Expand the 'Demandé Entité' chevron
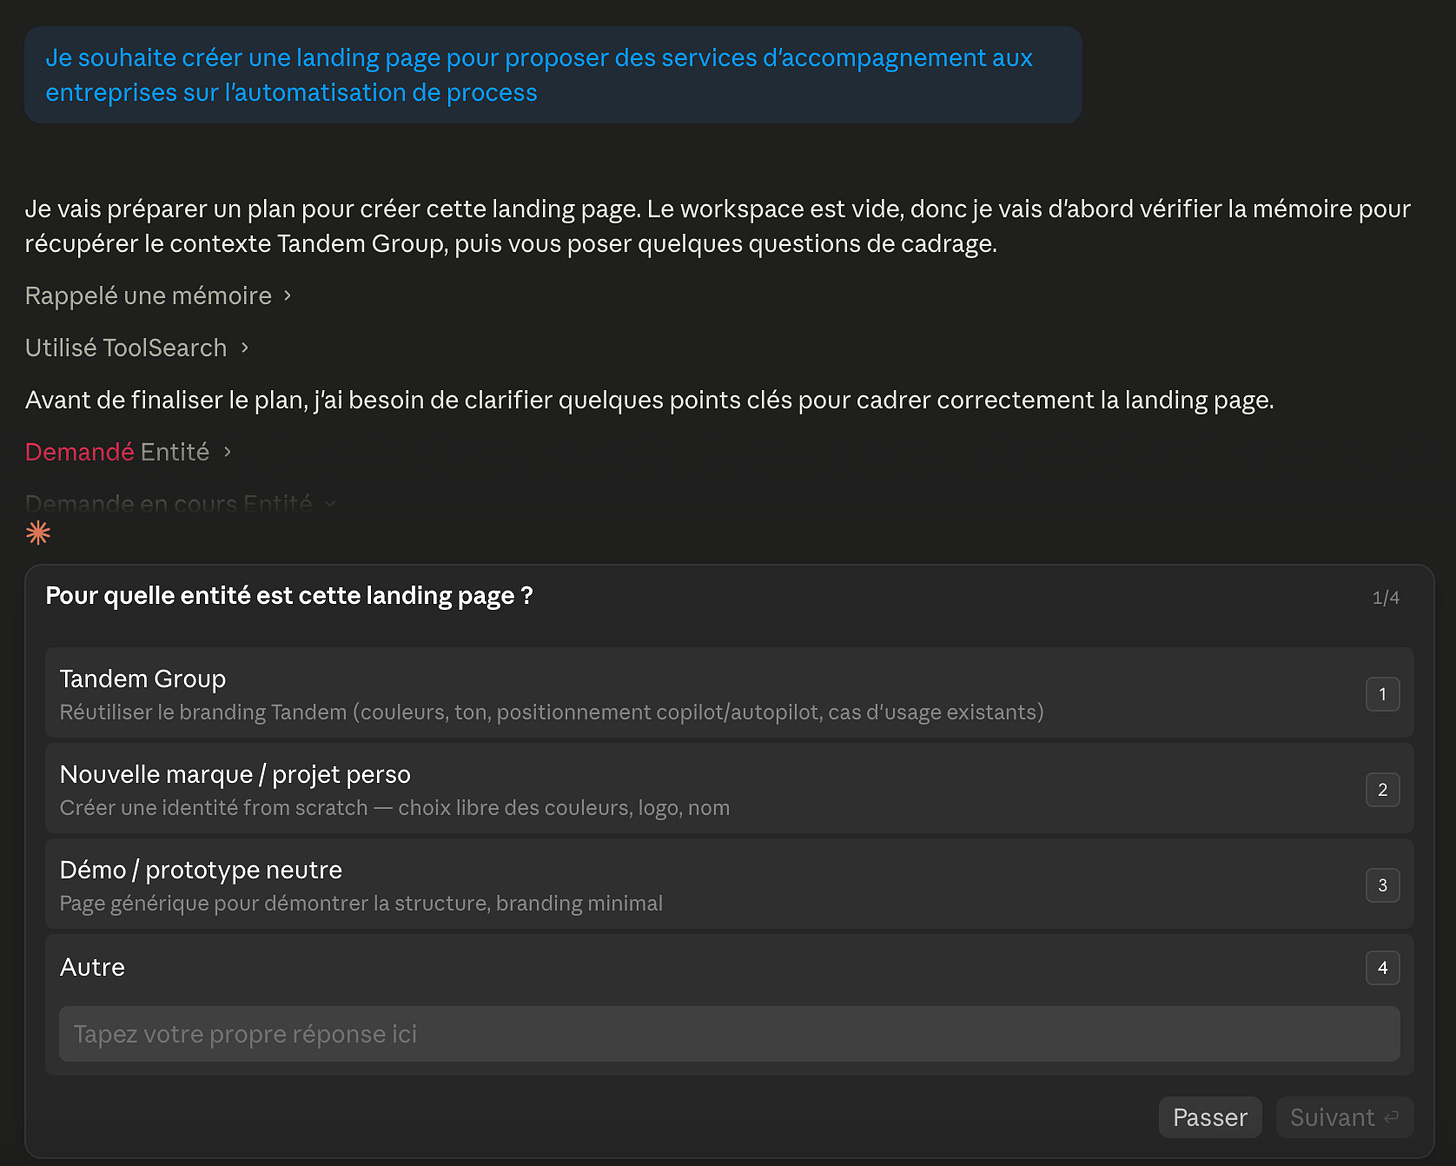Viewport: 1456px width, 1166px height. [227, 452]
